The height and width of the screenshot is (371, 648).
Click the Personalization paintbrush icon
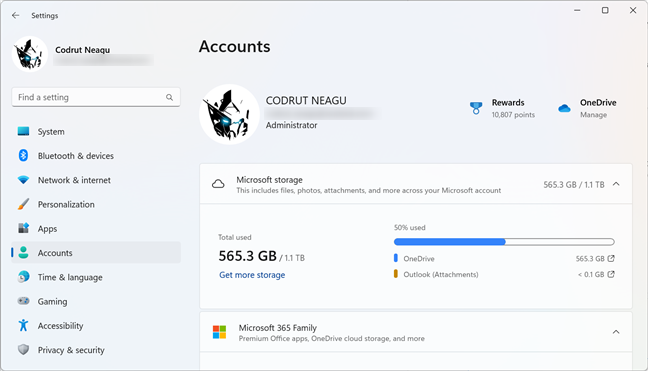click(24, 204)
